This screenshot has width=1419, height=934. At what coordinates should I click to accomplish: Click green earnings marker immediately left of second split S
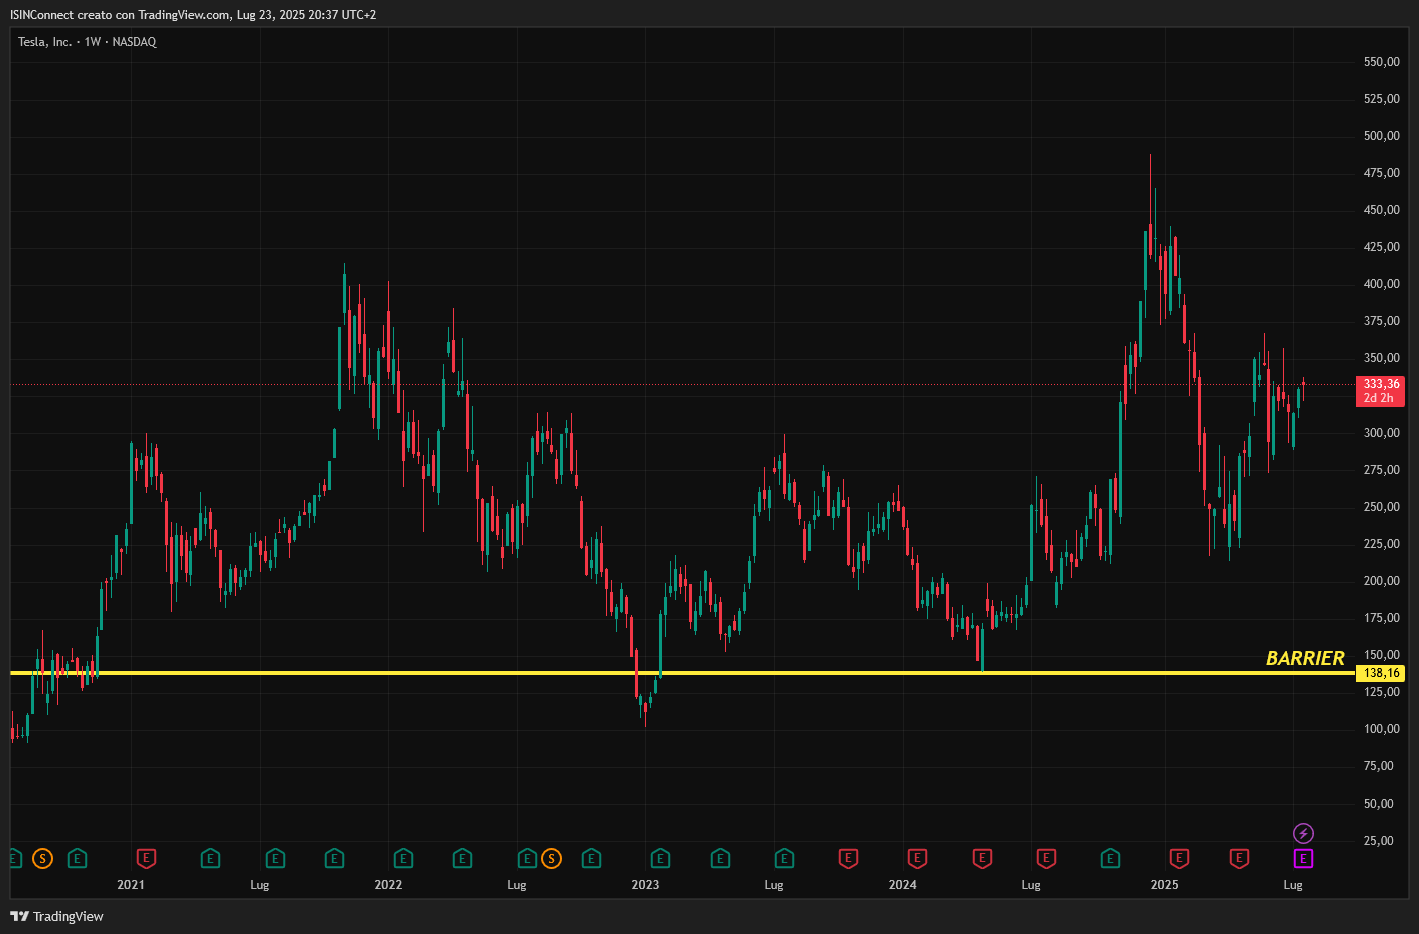pos(527,858)
